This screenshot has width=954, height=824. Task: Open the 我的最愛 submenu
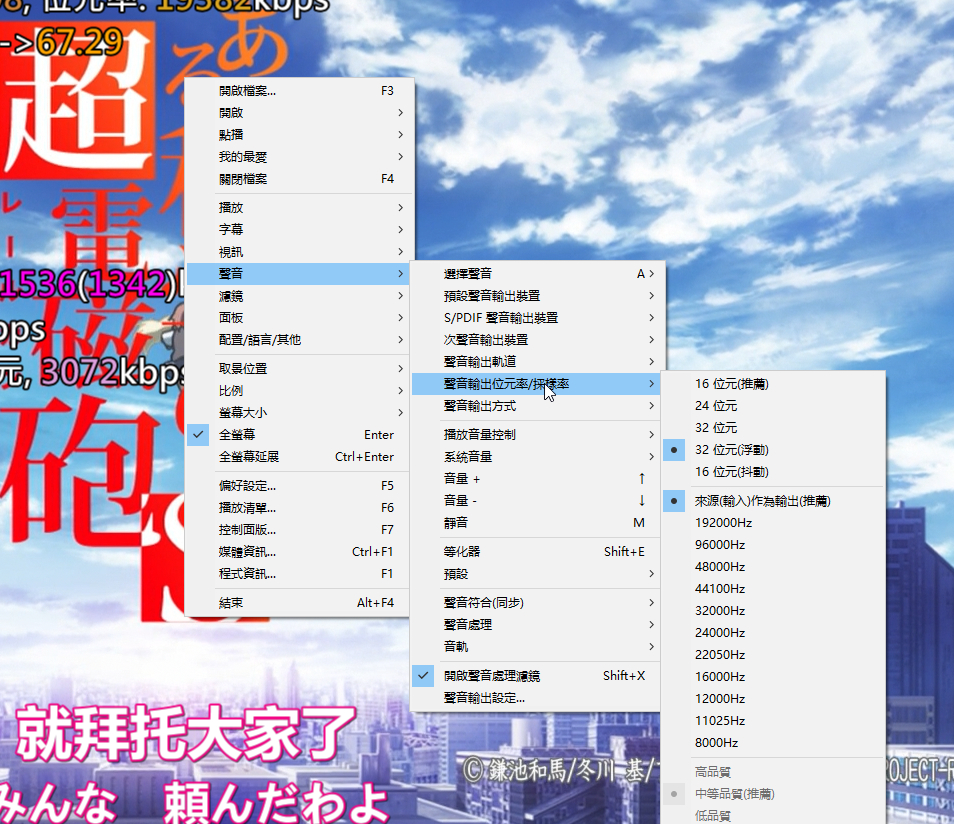[x=299, y=157]
